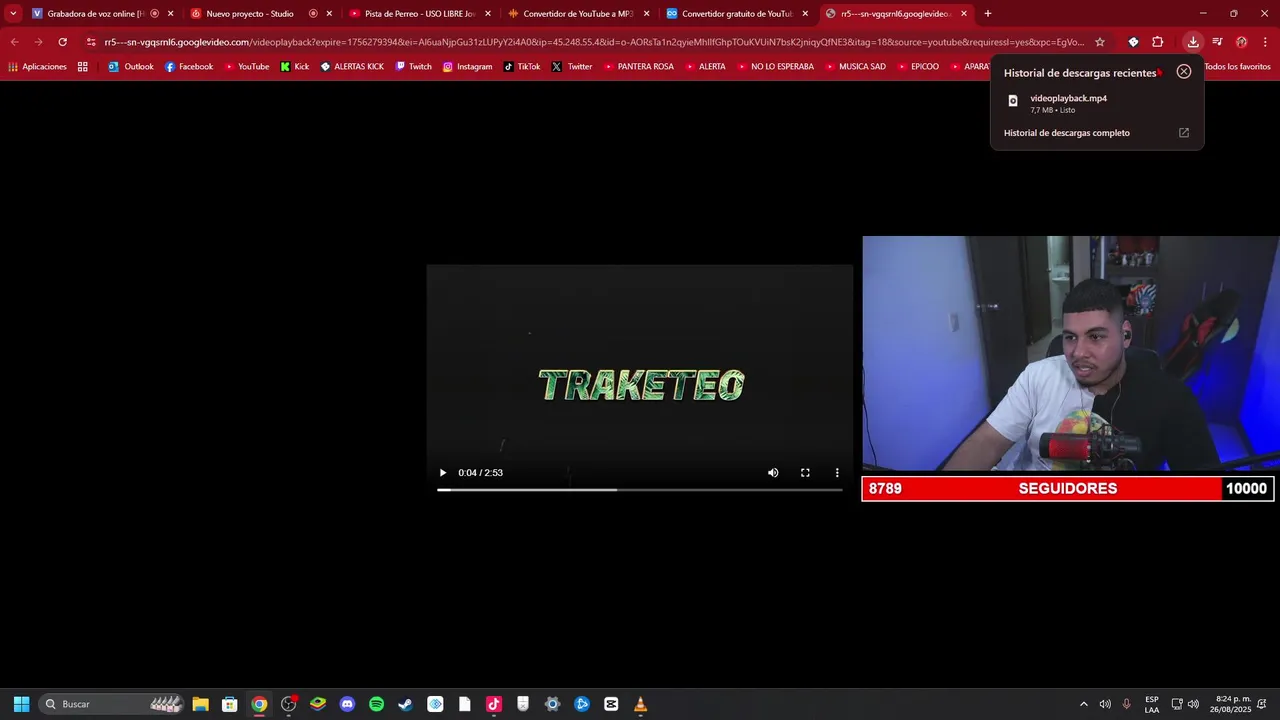Image resolution: width=1280 pixels, height=720 pixels.
Task: Click the Chrome downloads toolbar icon
Action: pyautogui.click(x=1193, y=42)
